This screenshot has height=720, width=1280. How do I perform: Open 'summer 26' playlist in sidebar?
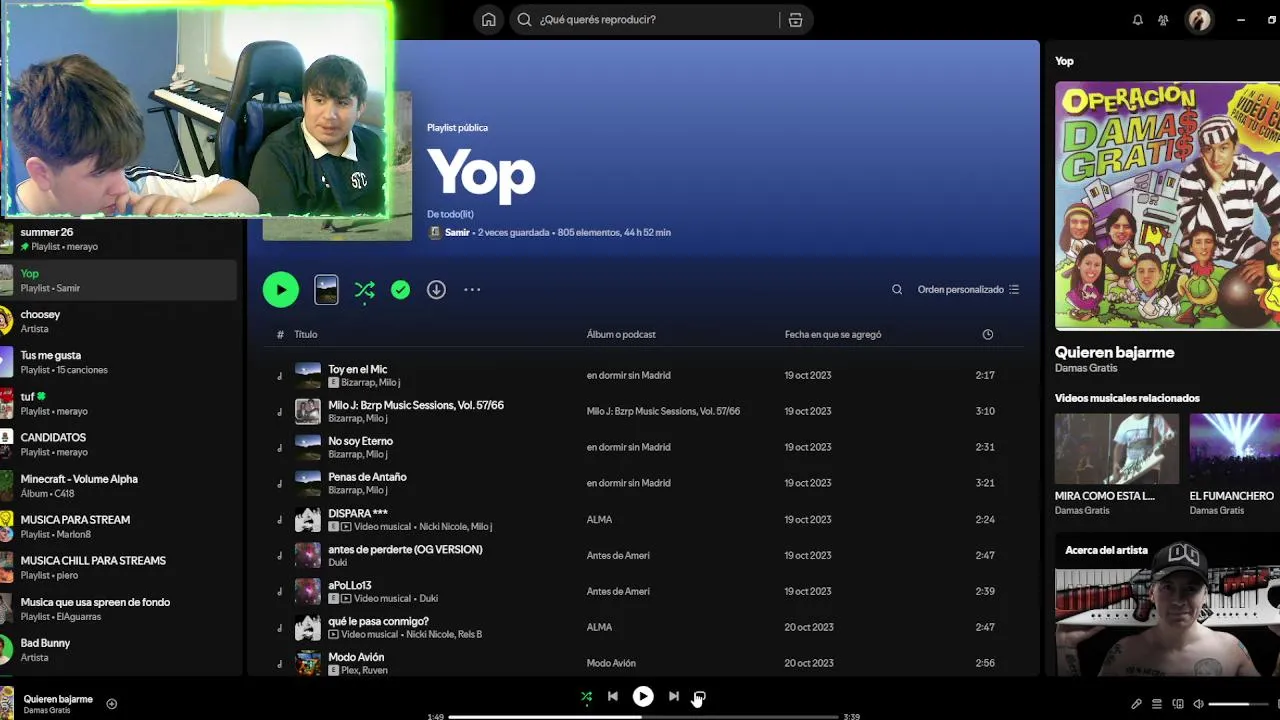click(120, 239)
